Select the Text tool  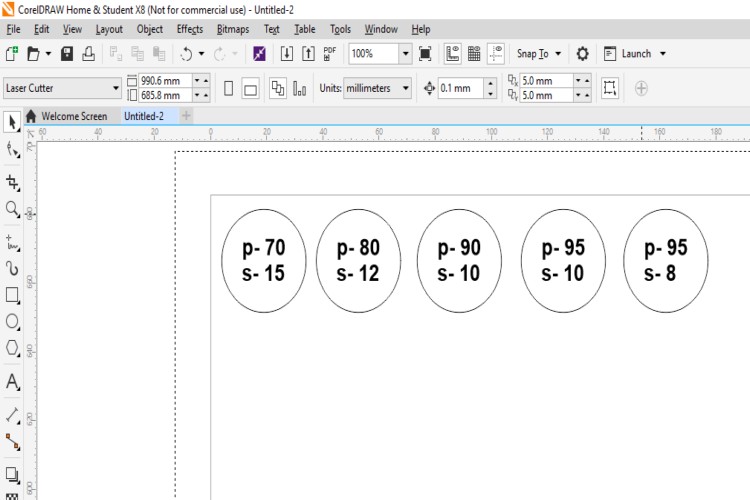click(12, 381)
